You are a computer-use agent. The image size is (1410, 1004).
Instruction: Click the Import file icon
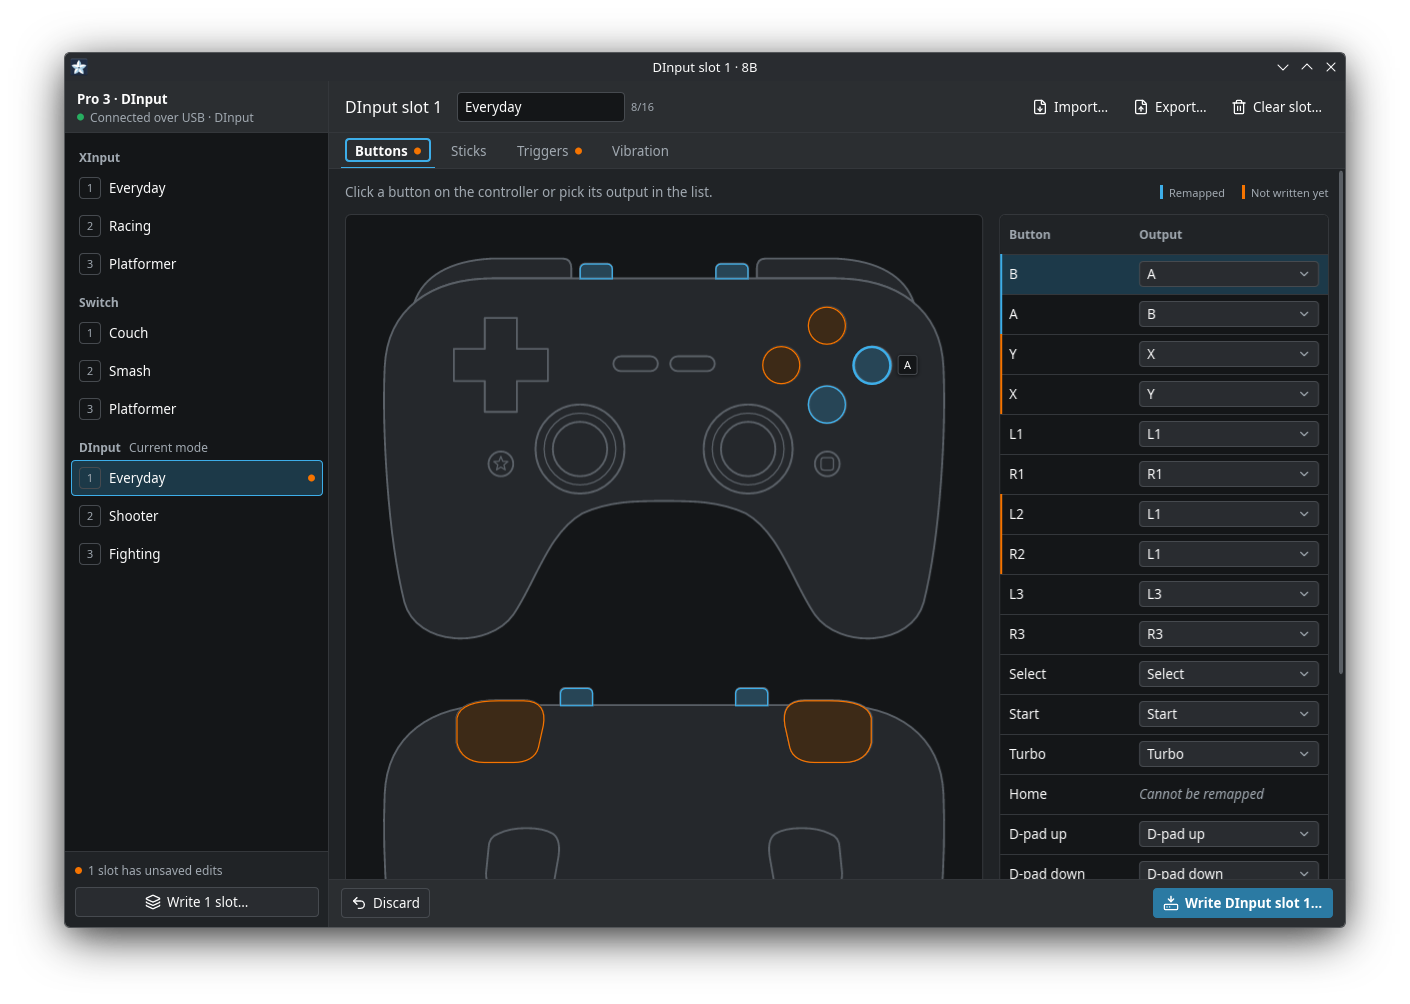click(1040, 107)
